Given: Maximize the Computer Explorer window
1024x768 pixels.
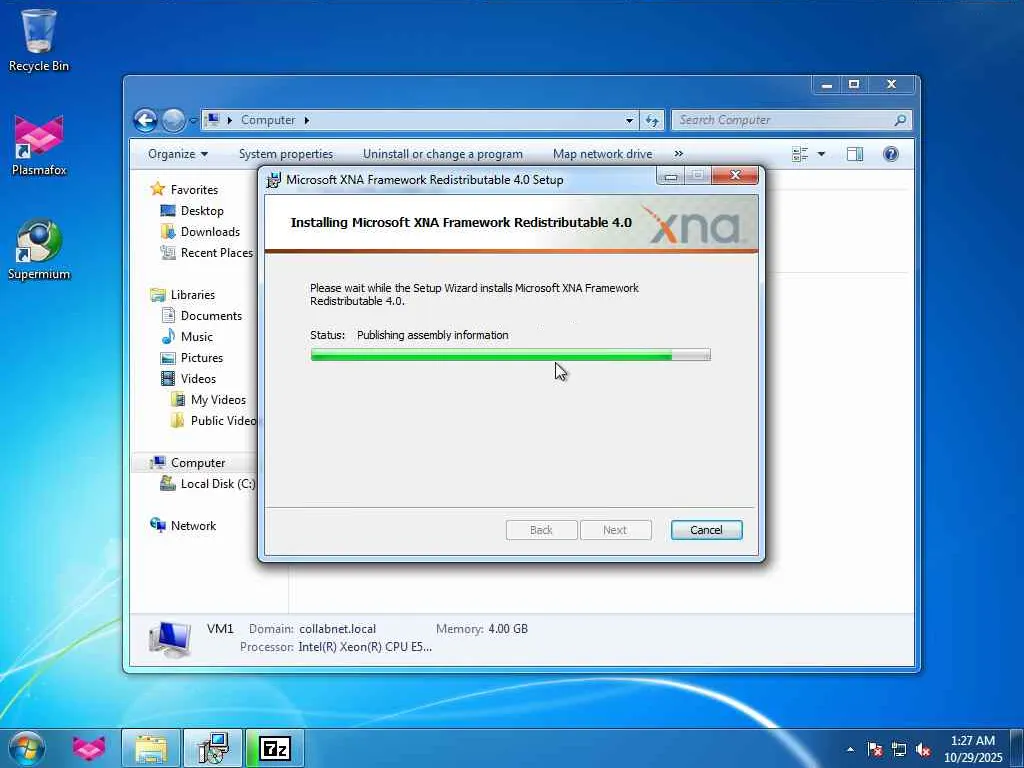Looking at the screenshot, I should 854,84.
